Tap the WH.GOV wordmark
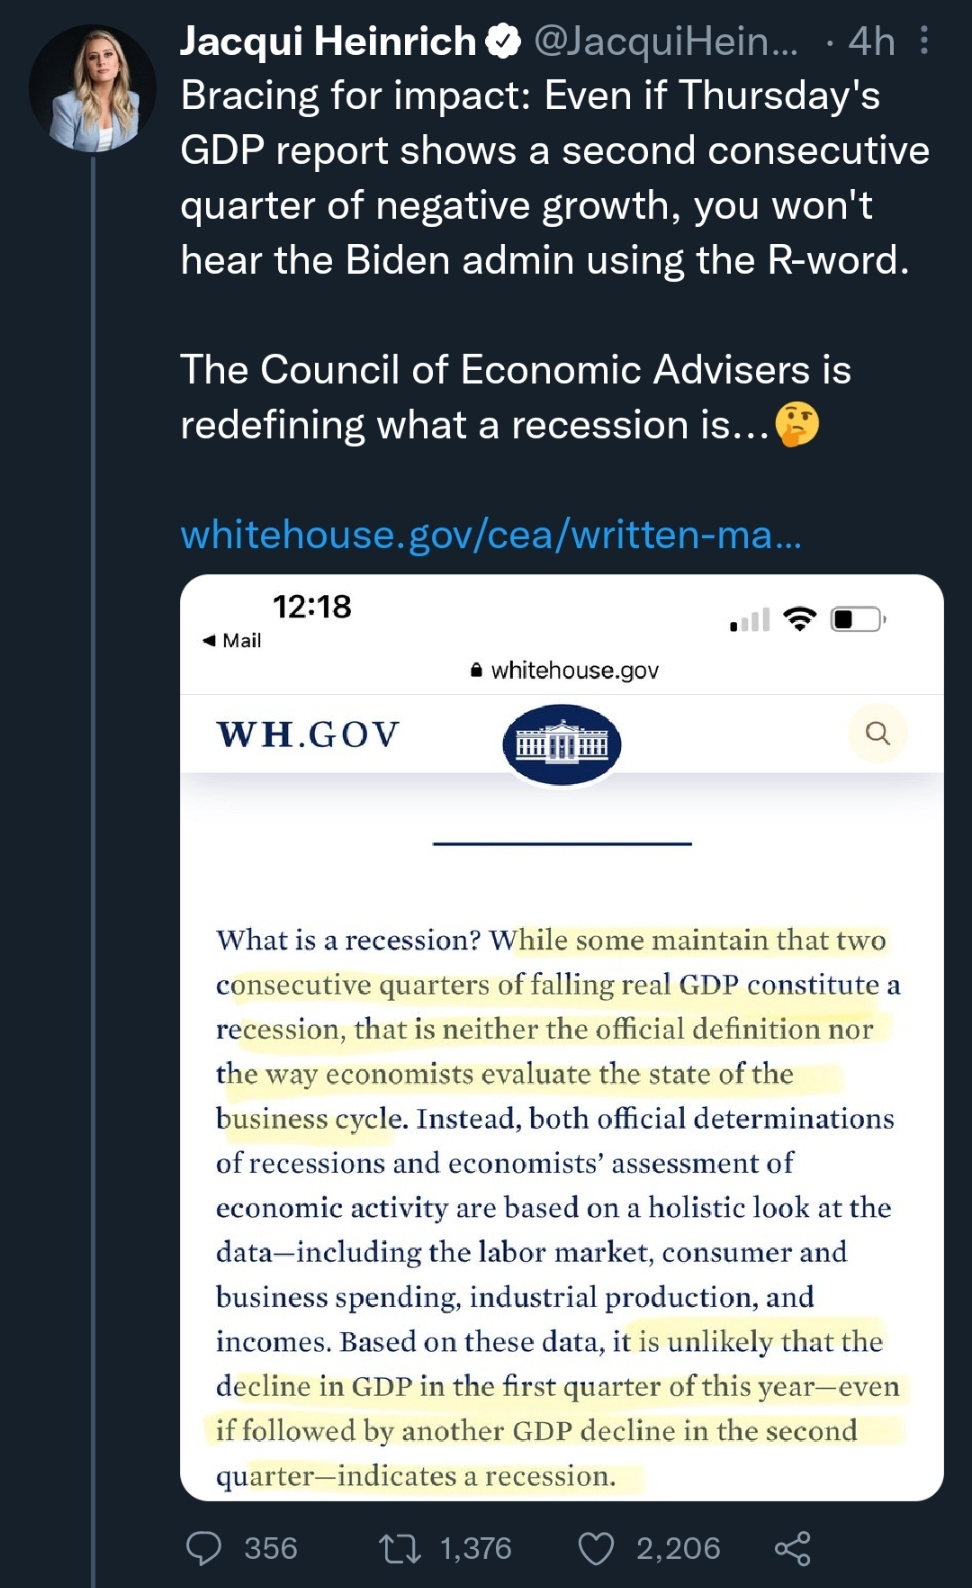Viewport: 972px width, 1588px height. [x=308, y=735]
